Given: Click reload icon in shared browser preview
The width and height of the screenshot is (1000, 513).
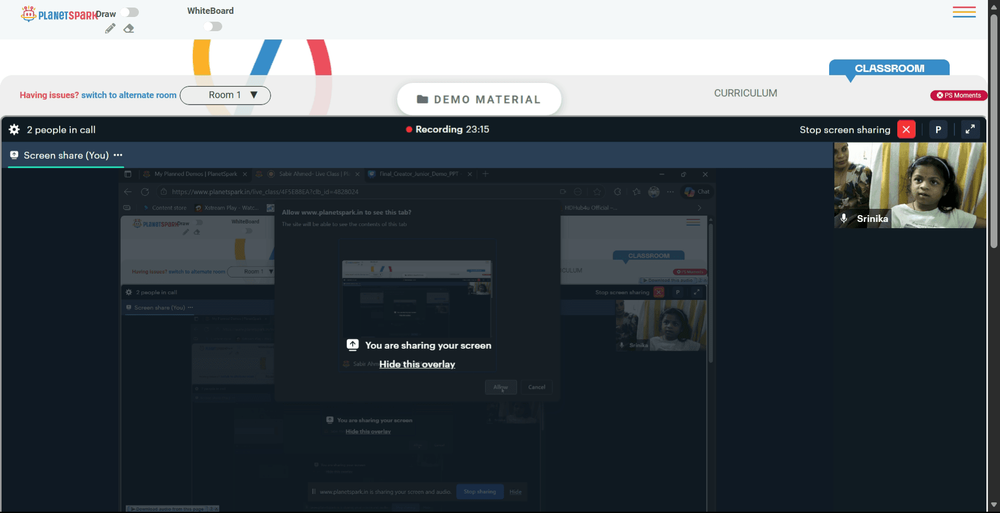Looking at the screenshot, I should pyautogui.click(x=145, y=191).
